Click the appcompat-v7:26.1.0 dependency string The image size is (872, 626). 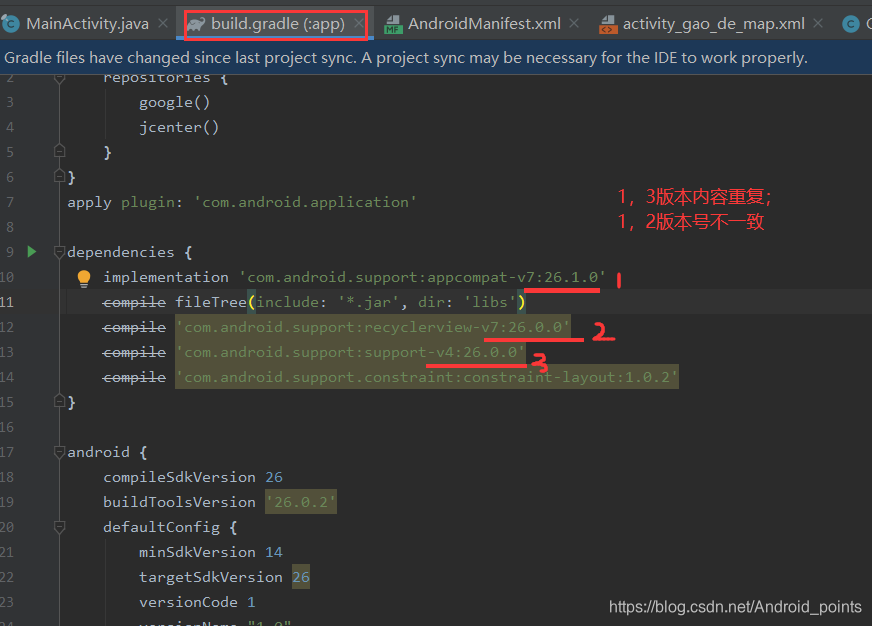(423, 277)
